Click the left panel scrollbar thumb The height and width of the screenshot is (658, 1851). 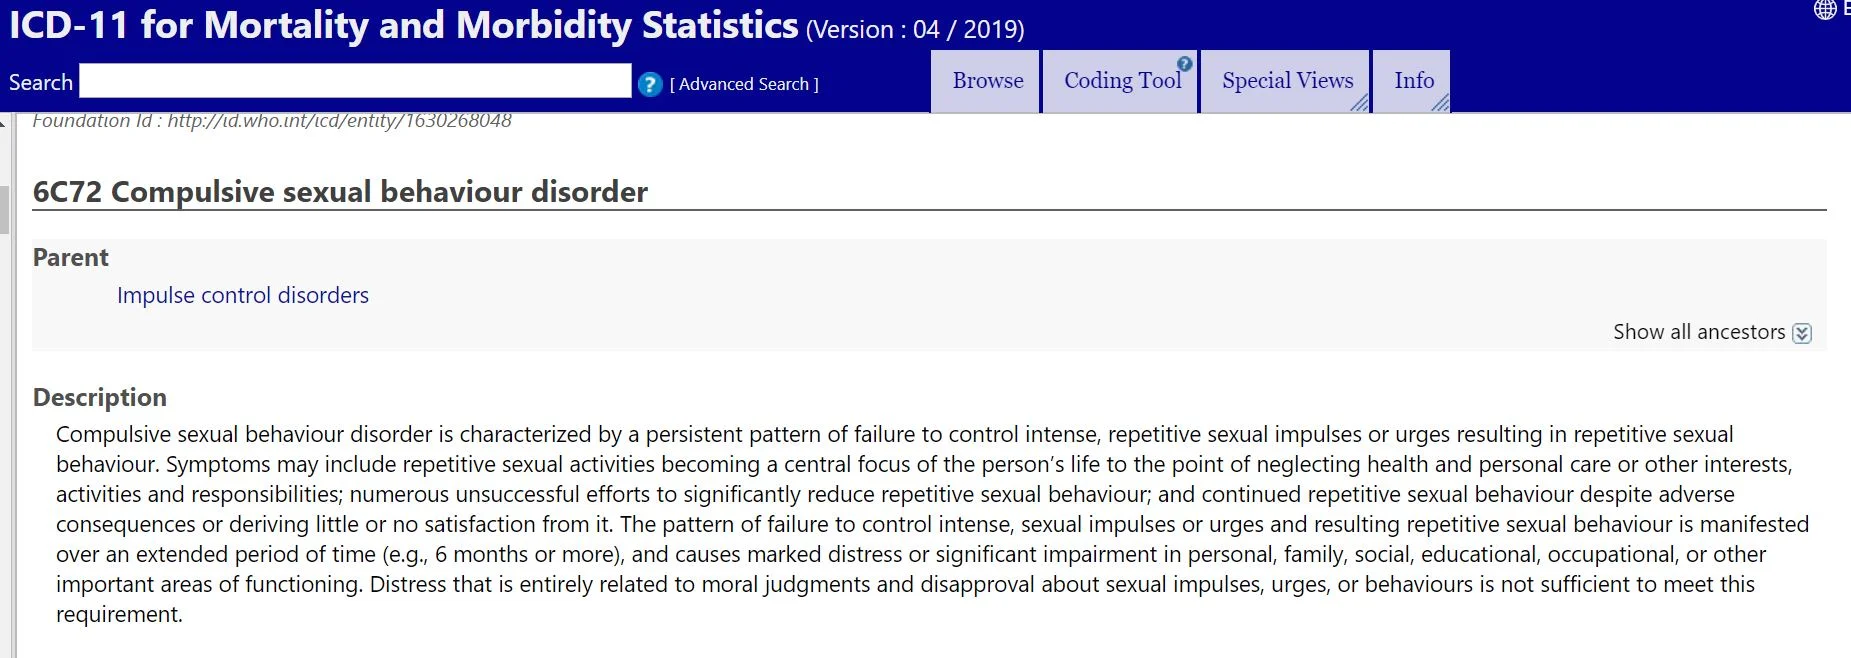click(4, 208)
